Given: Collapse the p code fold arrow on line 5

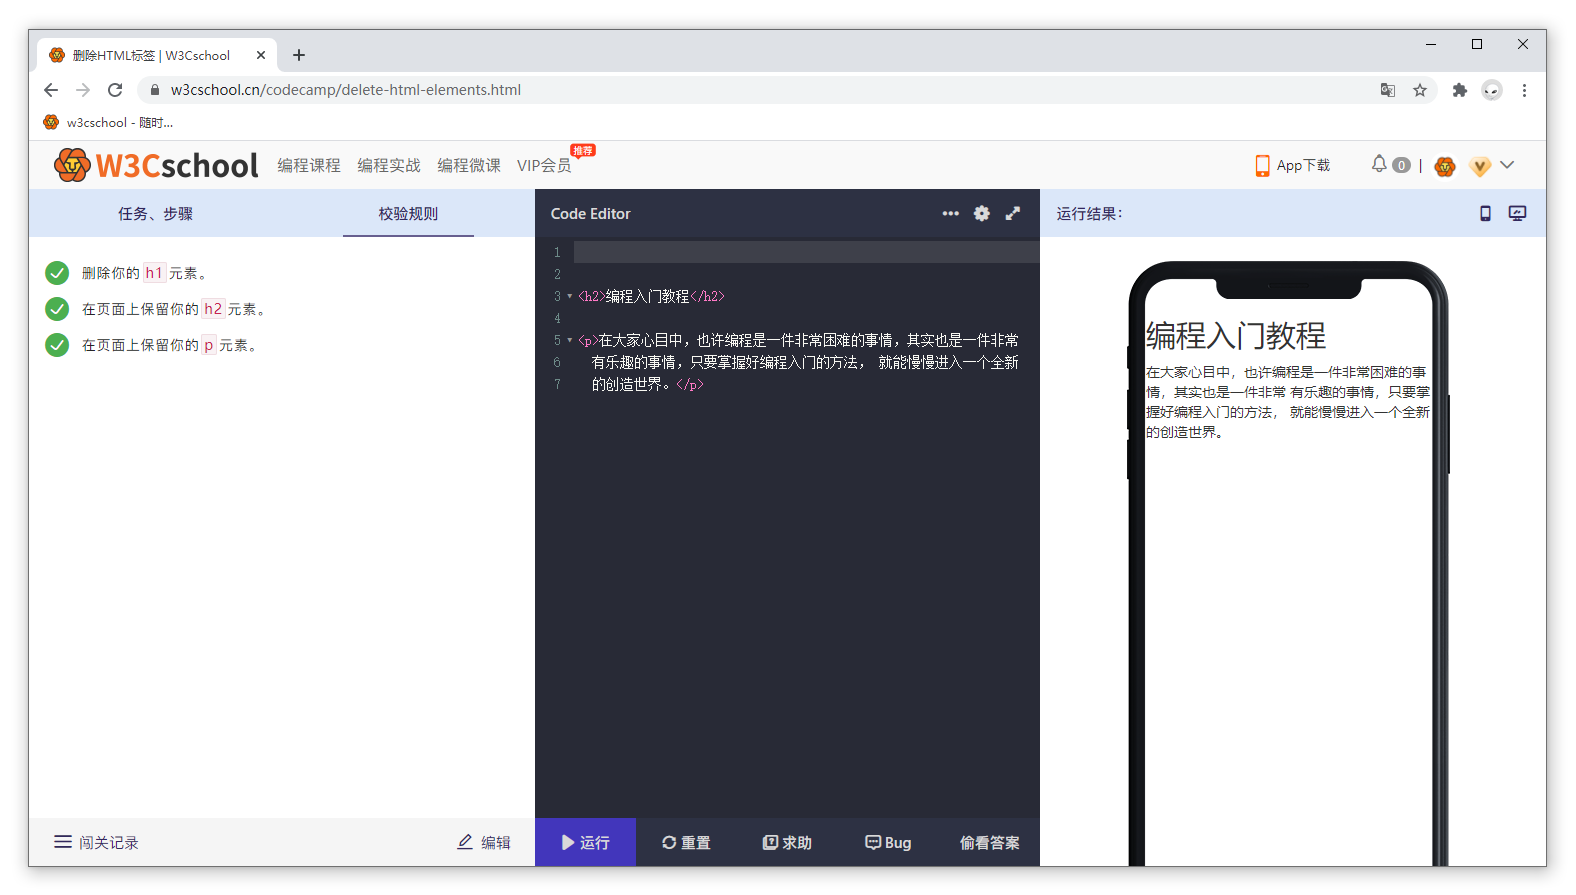Looking at the screenshot, I should point(569,340).
